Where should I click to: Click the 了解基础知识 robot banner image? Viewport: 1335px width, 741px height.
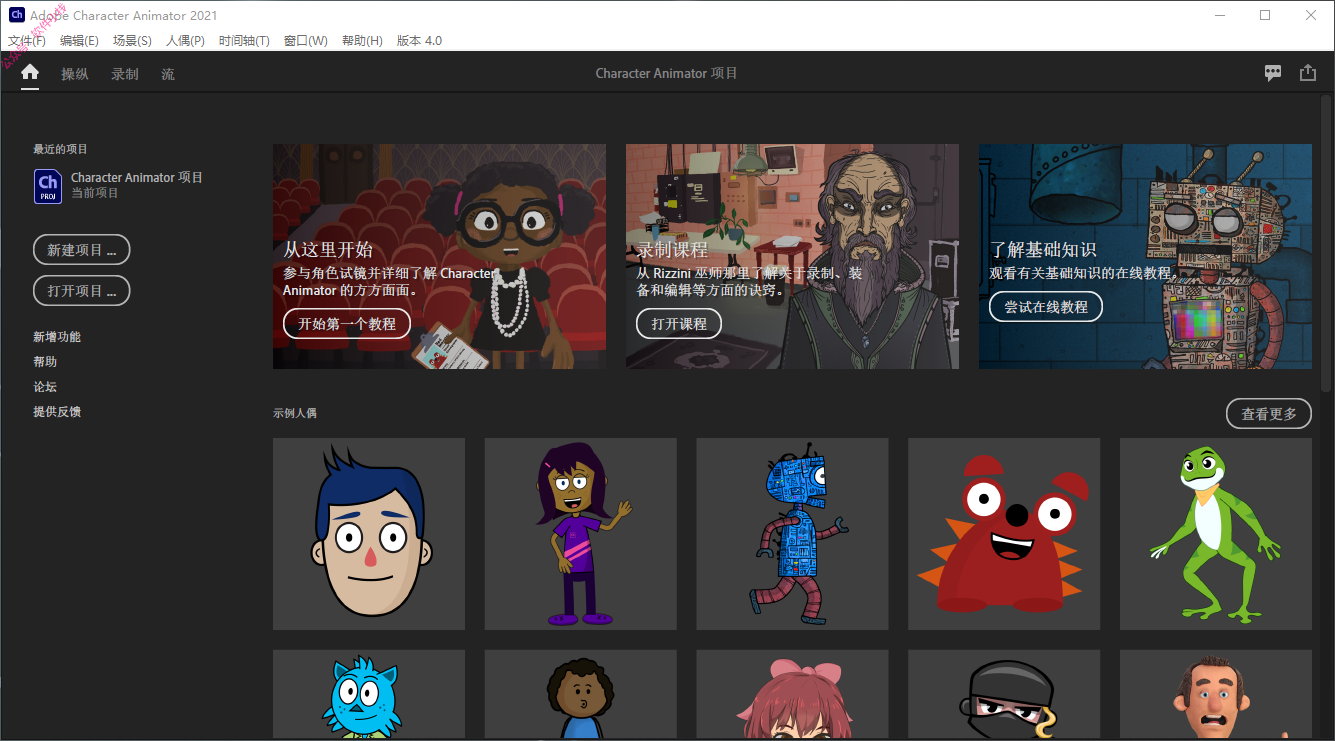coord(1145,256)
